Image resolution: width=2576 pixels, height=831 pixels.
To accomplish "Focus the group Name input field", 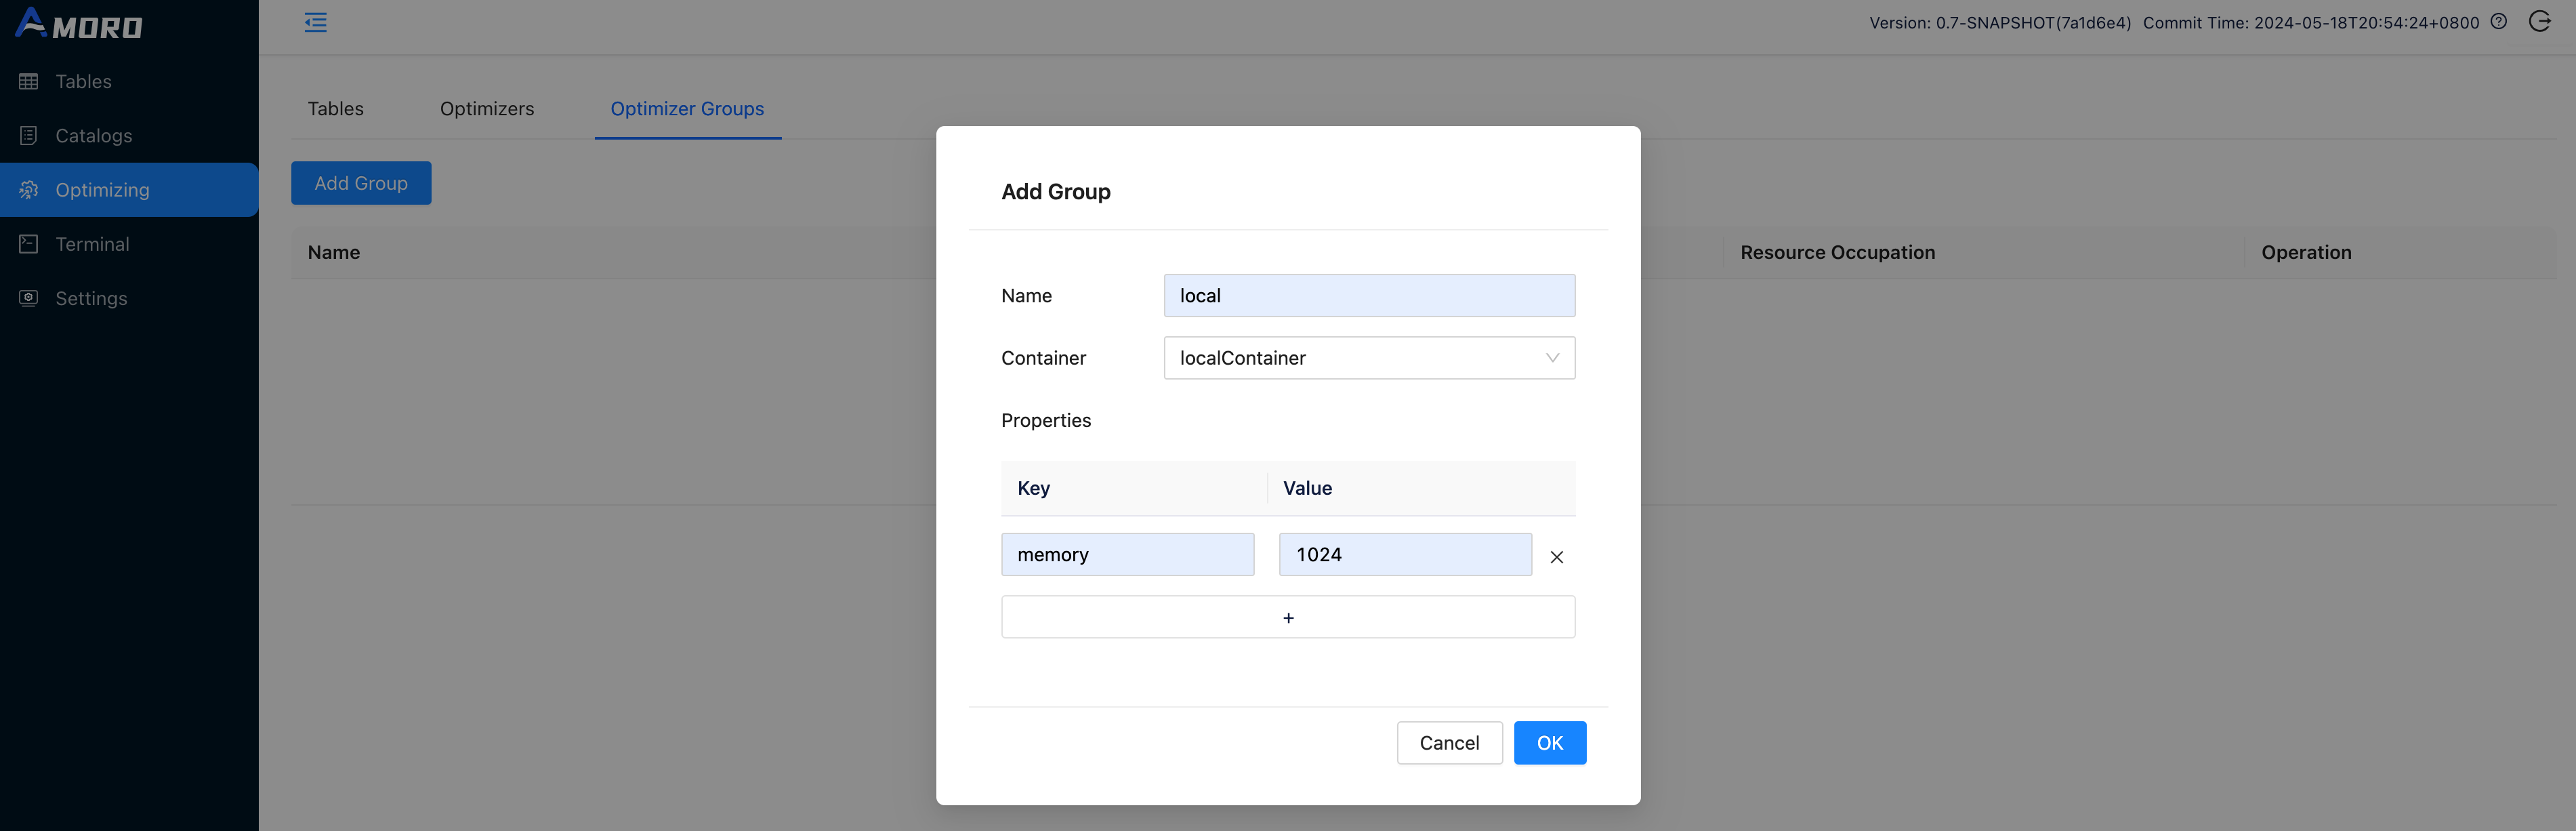I will pos(1368,296).
